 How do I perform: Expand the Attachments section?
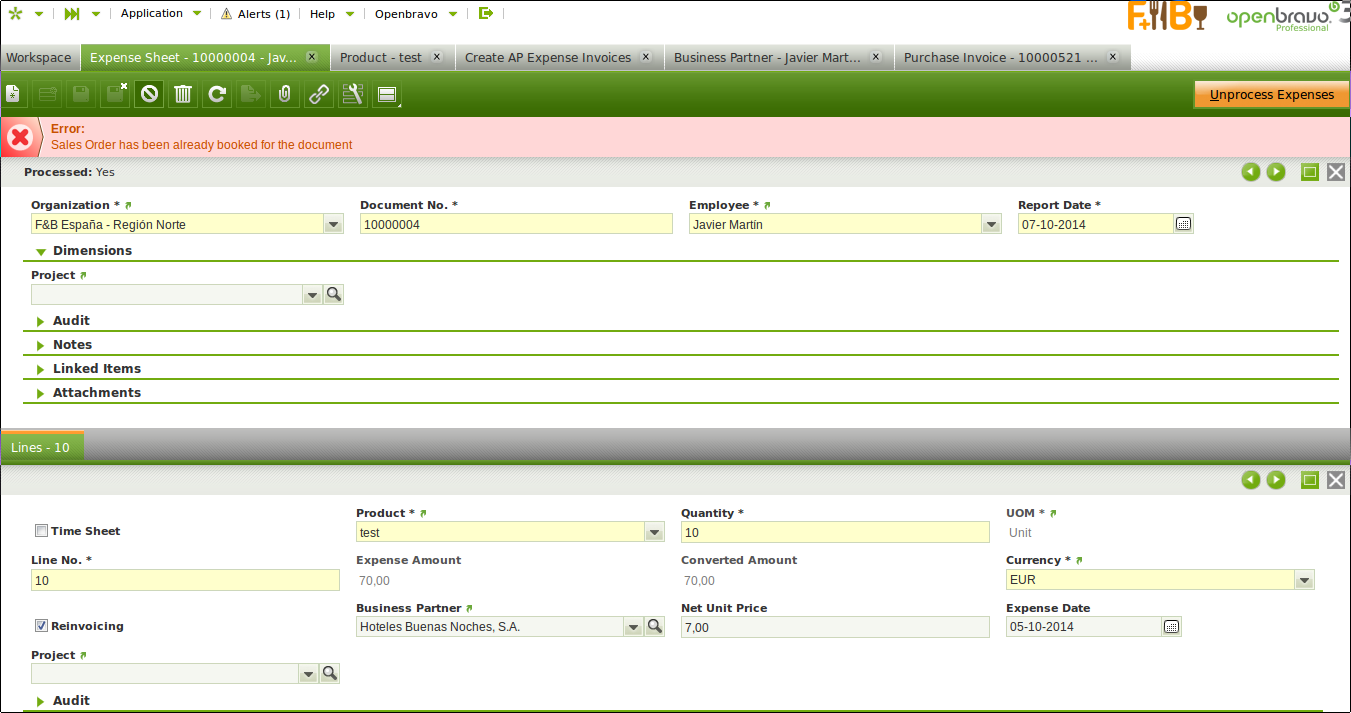click(x=41, y=394)
